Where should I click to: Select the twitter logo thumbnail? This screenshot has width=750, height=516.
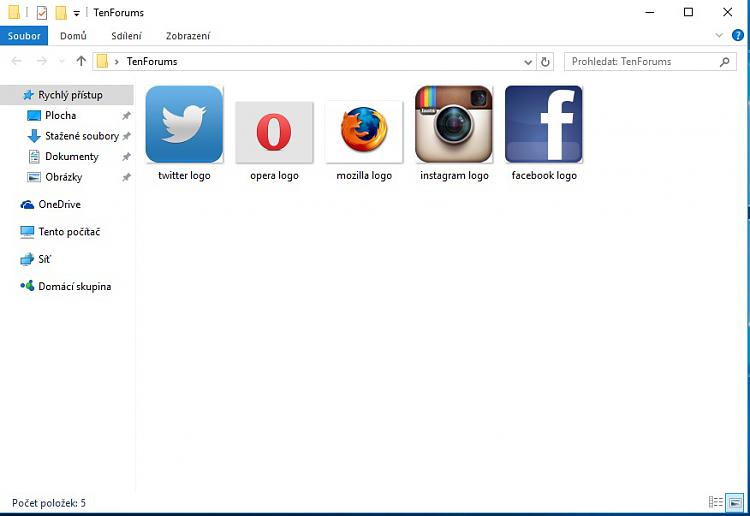click(184, 124)
